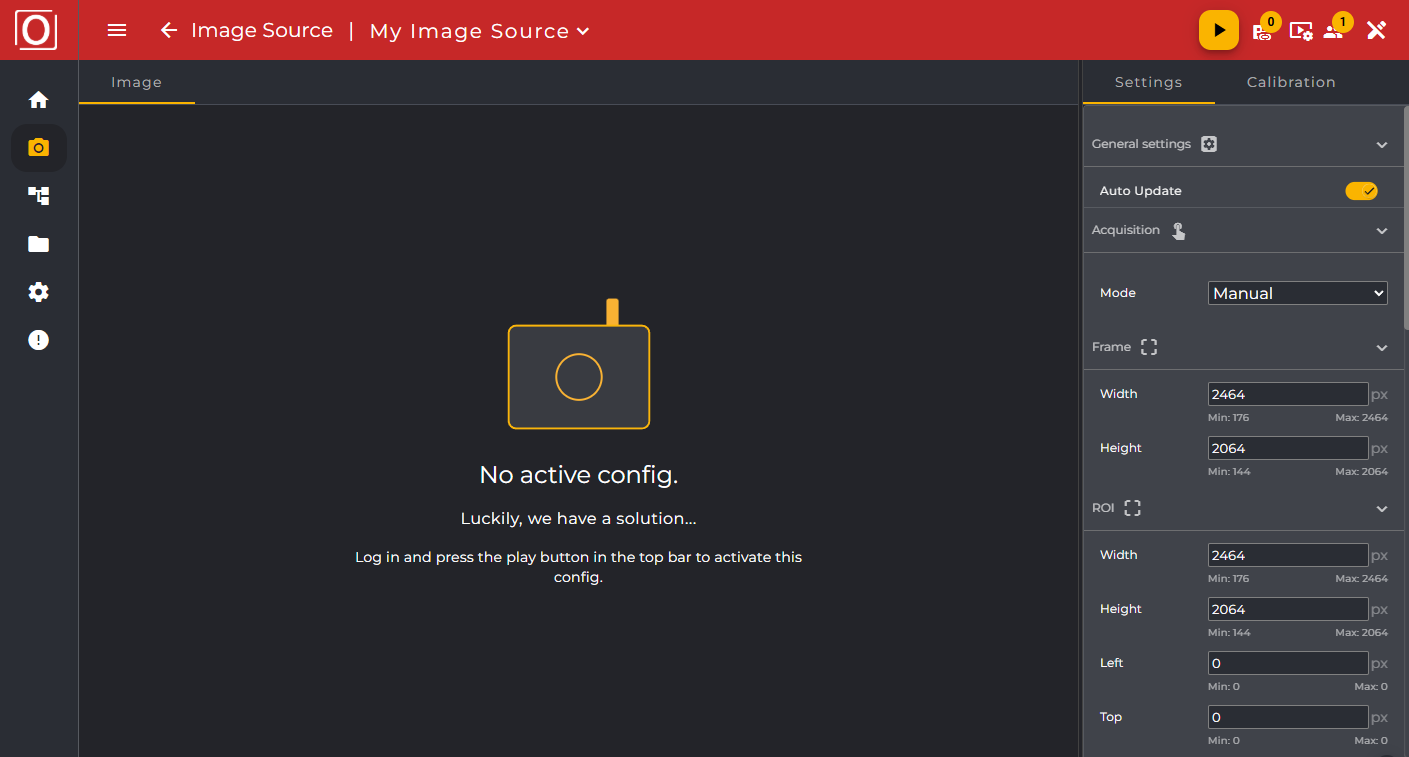Open the Home page from the sidebar

[x=37, y=99]
